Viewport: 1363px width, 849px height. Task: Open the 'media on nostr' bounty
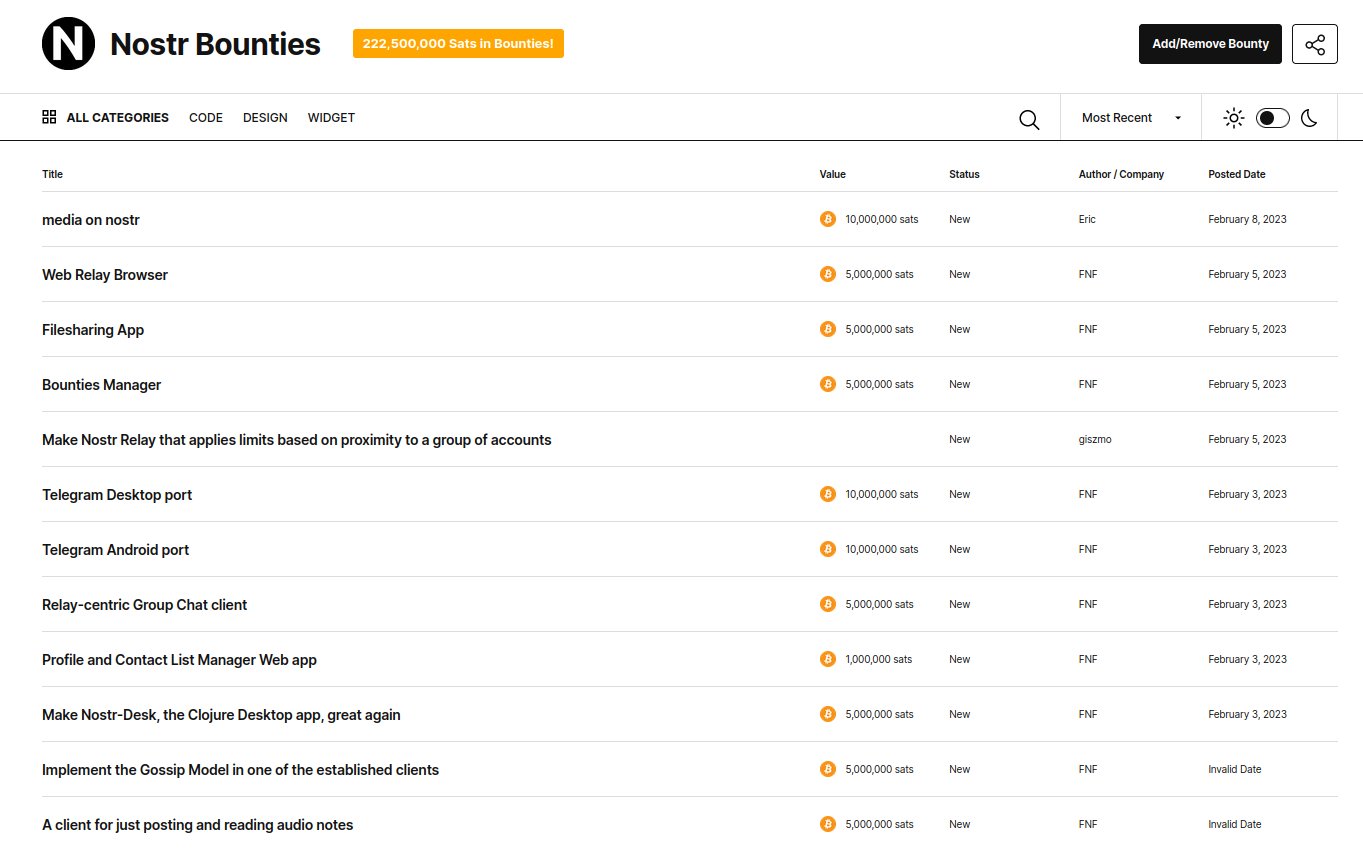click(91, 219)
